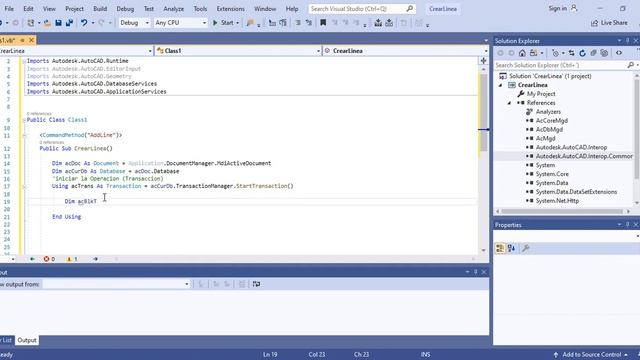Collapse the CrearLinea project node

click(501, 85)
